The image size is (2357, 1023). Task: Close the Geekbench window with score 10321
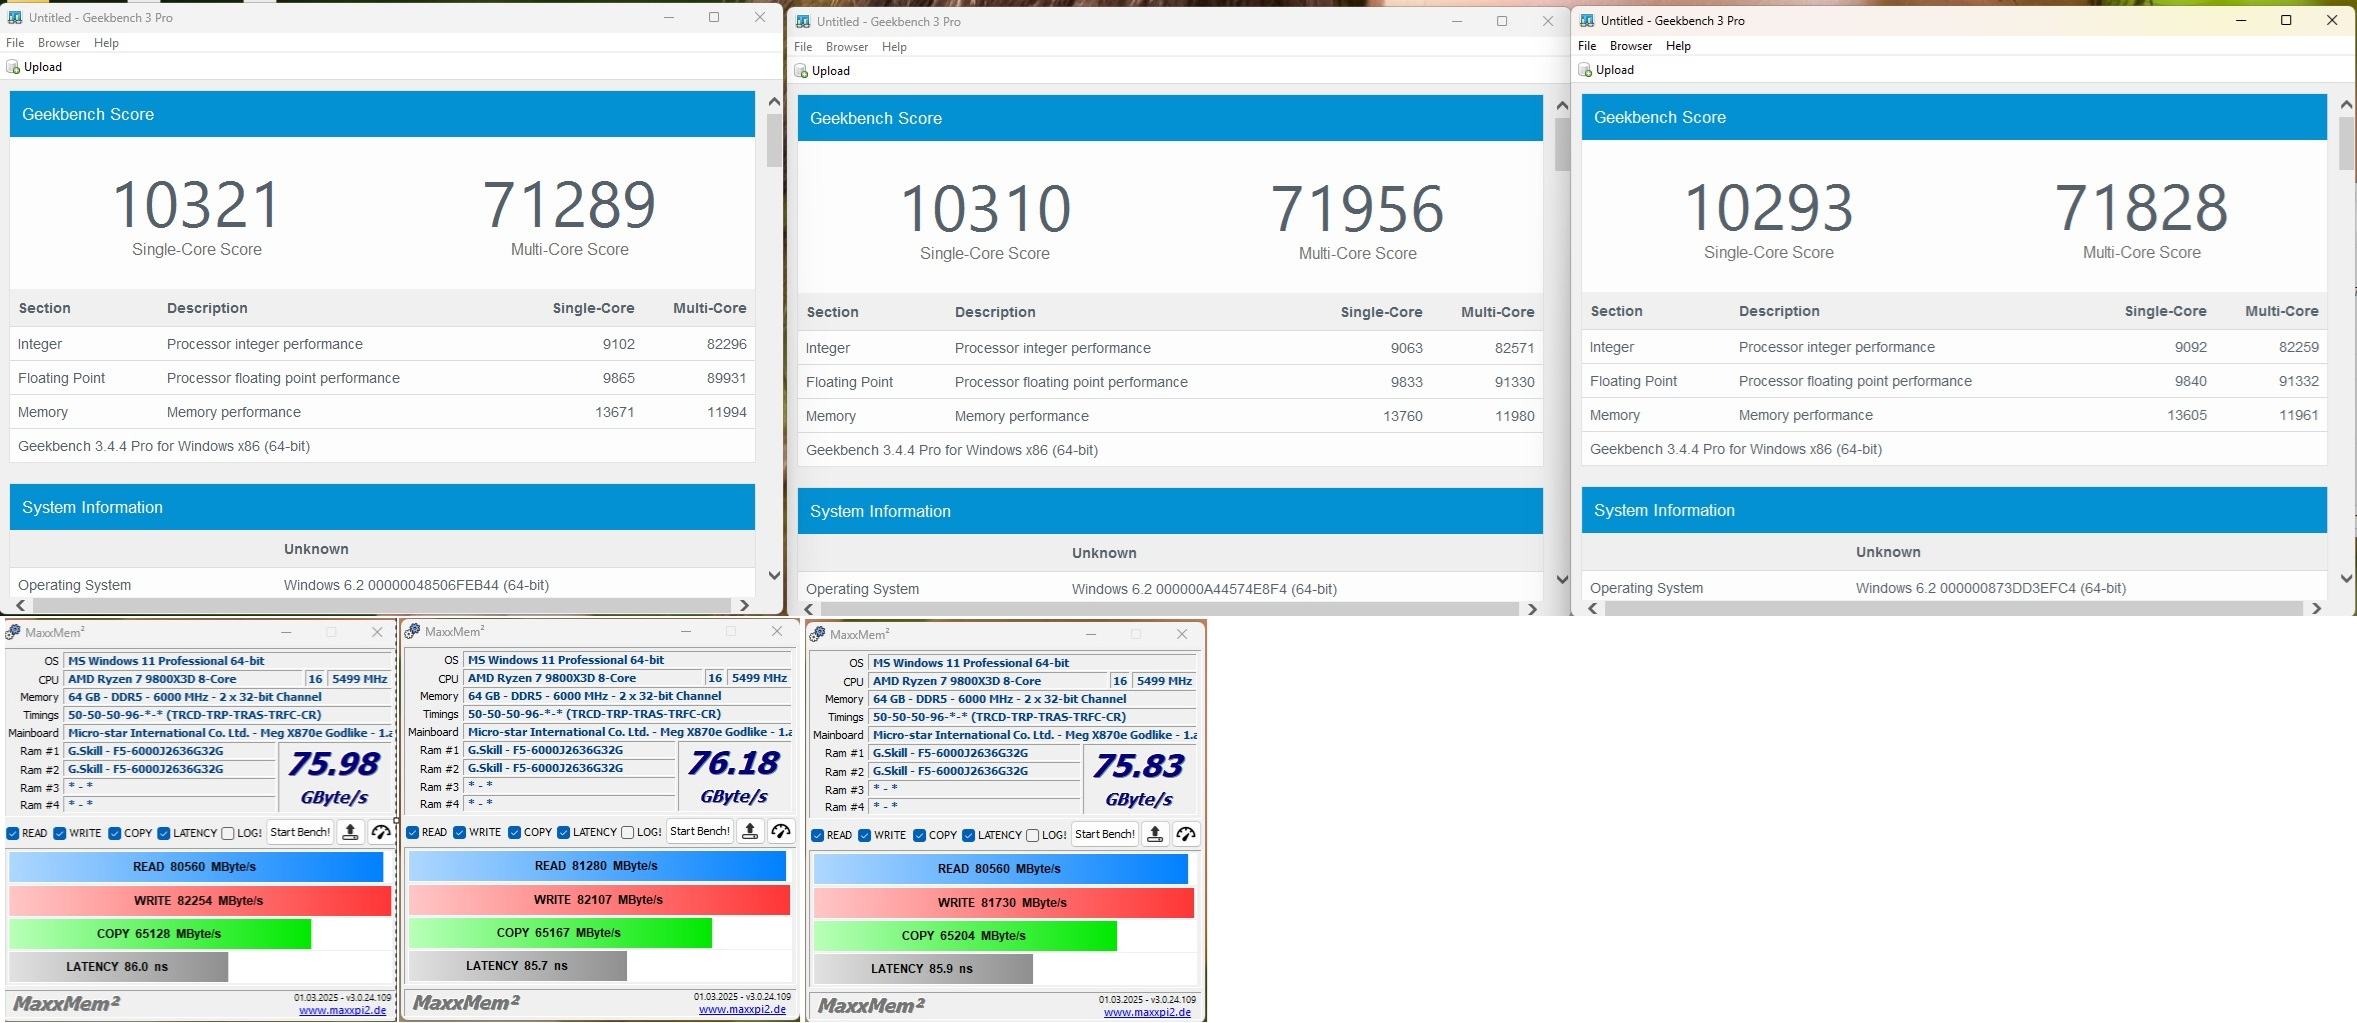760,17
